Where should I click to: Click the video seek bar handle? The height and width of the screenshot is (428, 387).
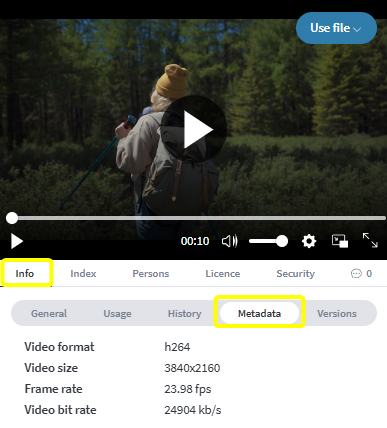12,218
